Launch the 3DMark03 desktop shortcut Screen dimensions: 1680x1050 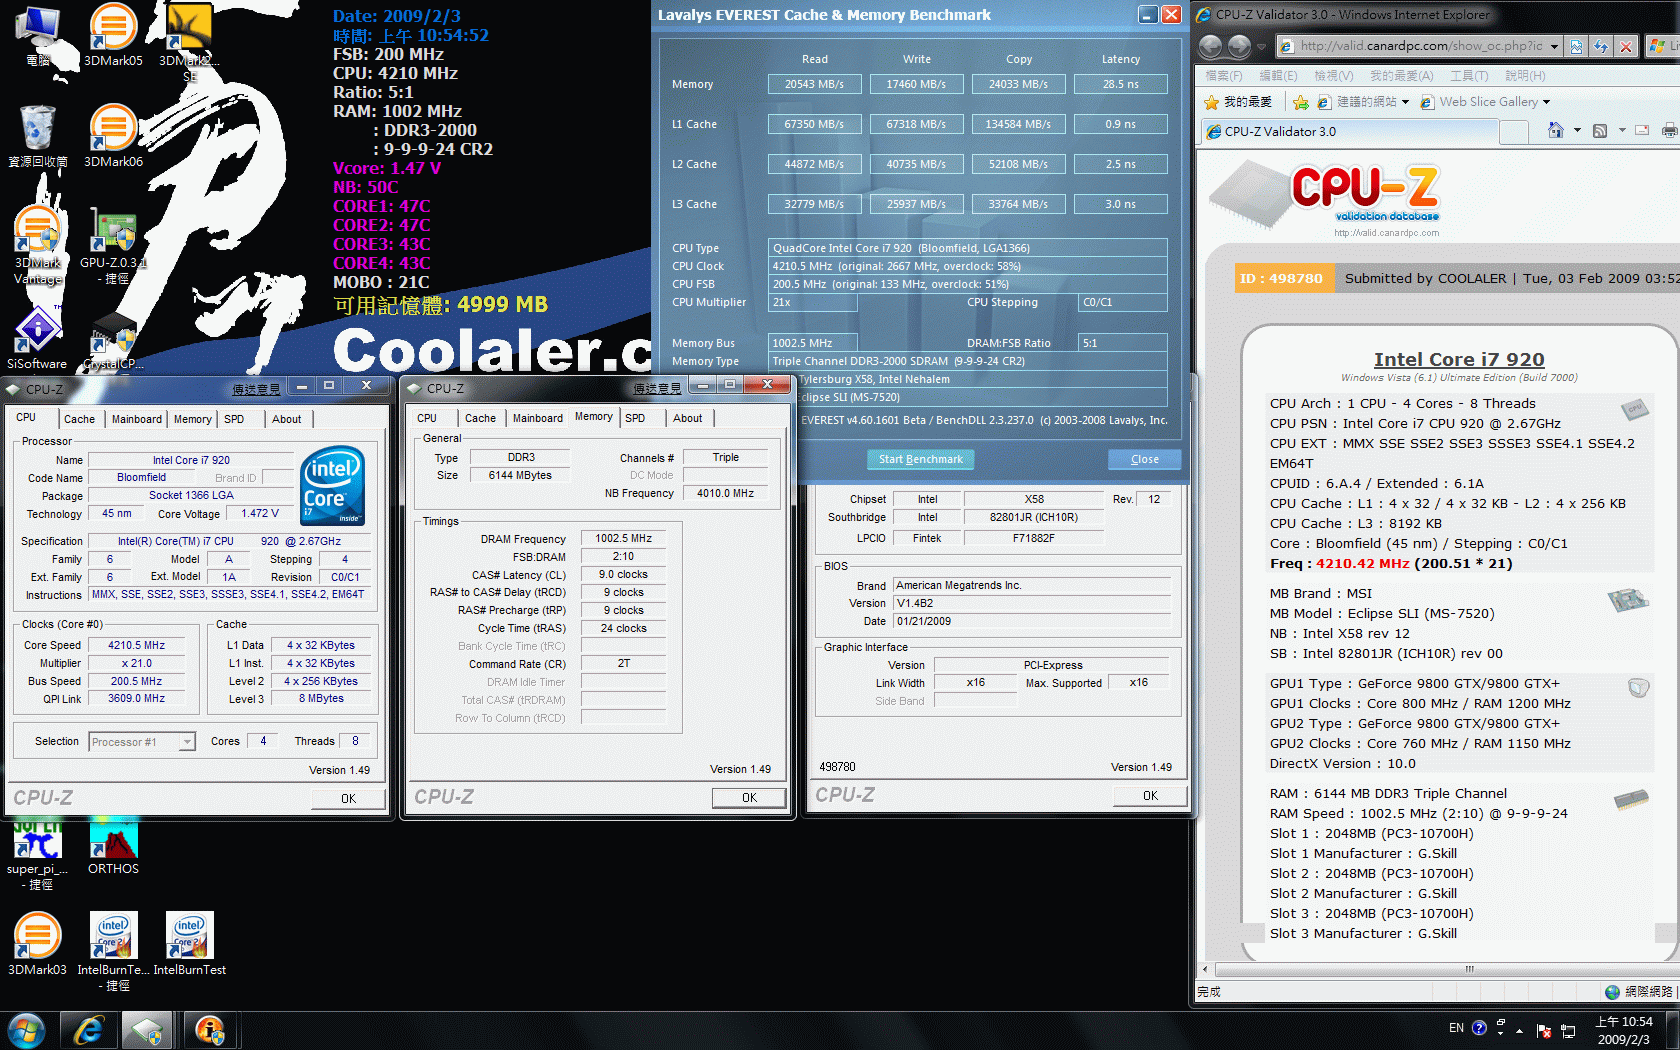tap(38, 943)
